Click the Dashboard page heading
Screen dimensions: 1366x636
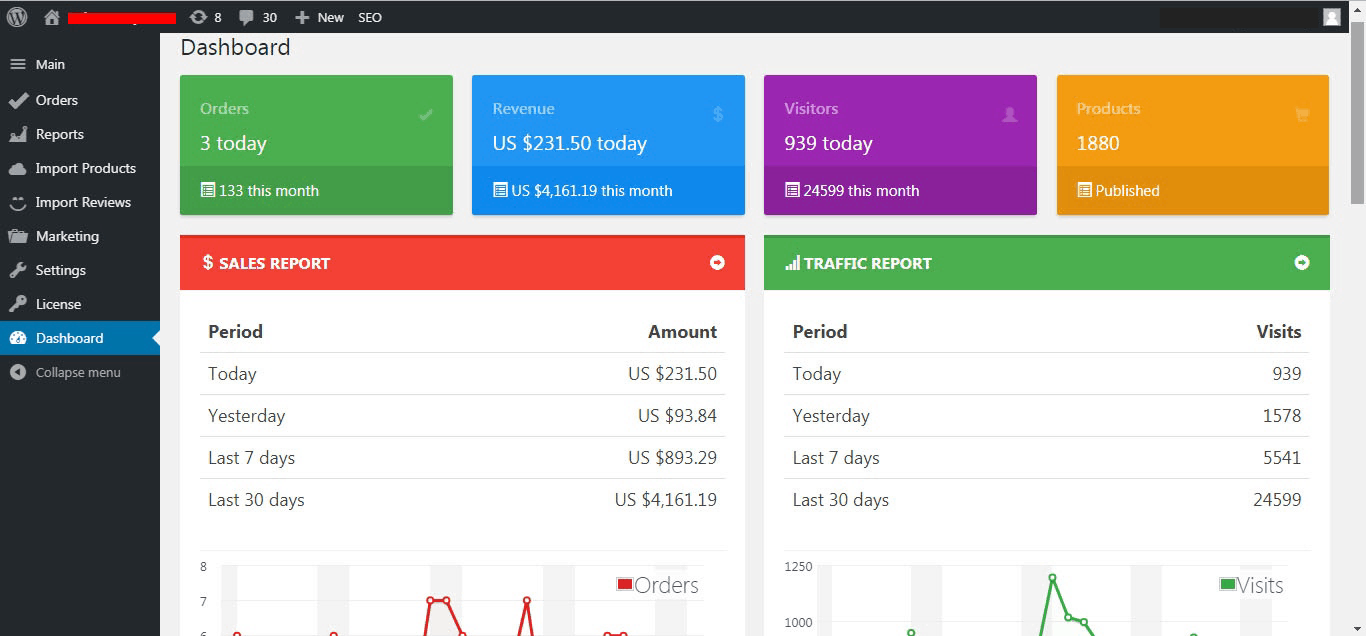pos(235,47)
